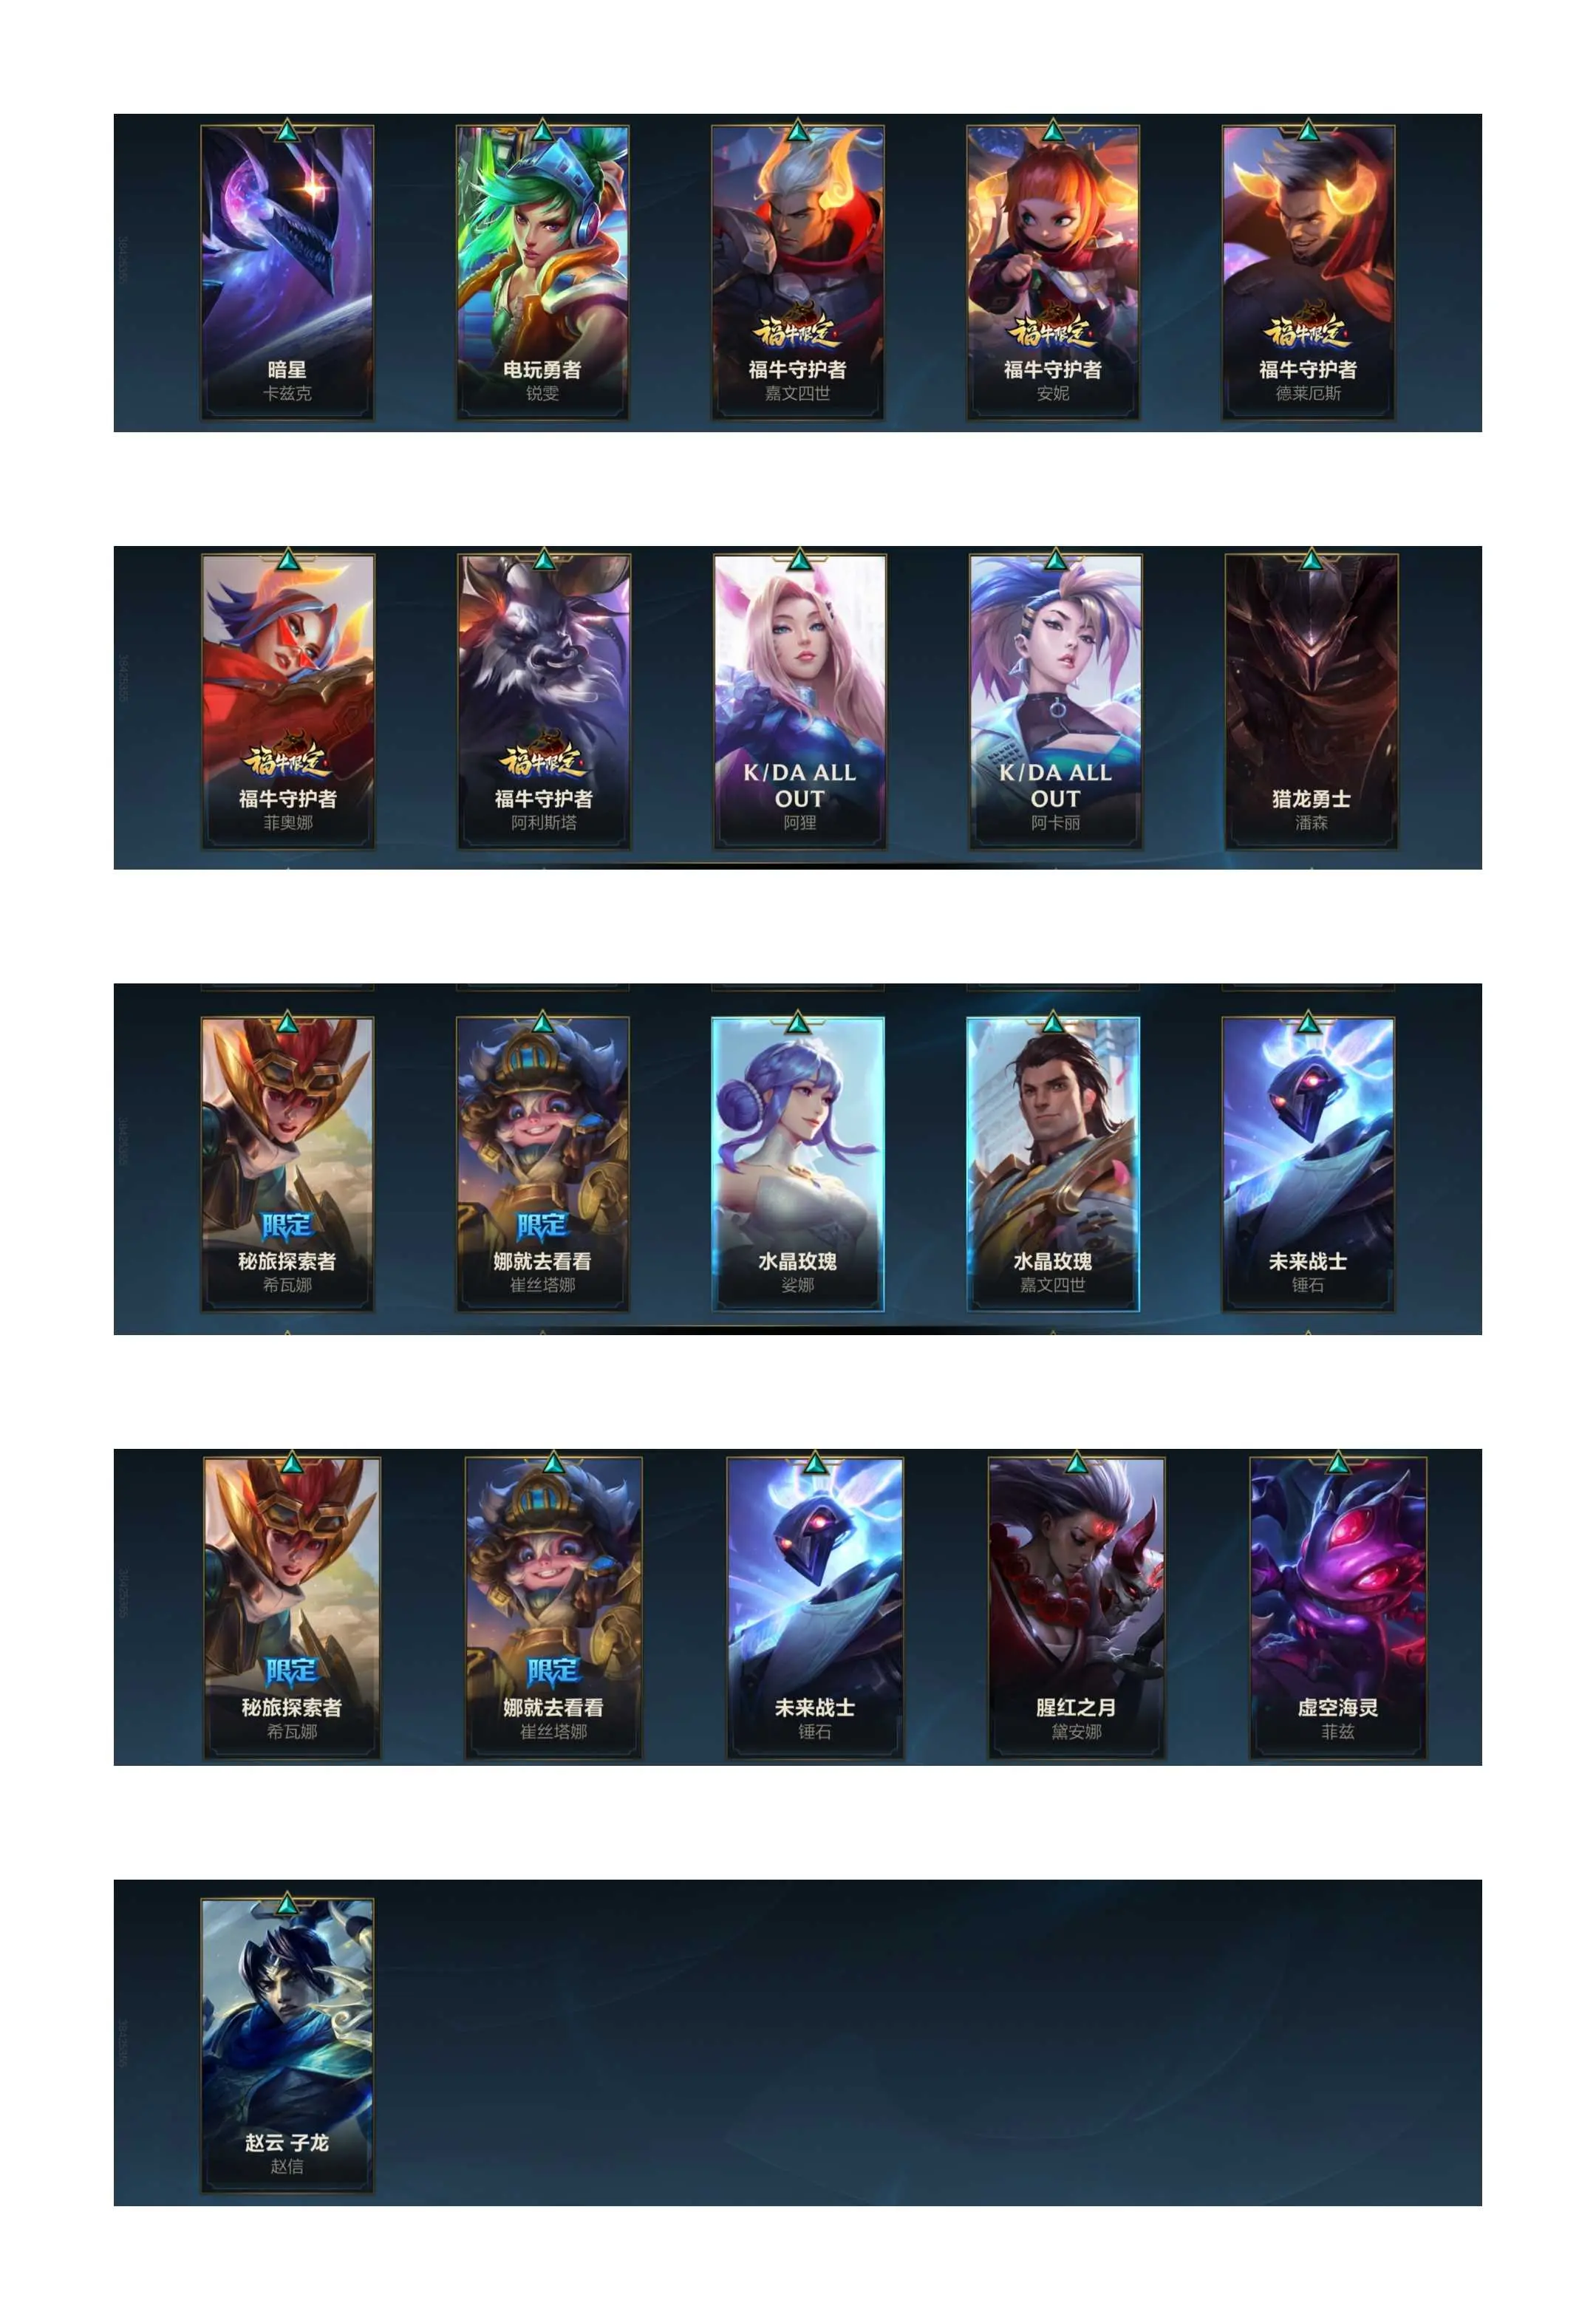Screen dimensions: 1596x2320
Task: Select the 虚空海灵 菲兹 skin card
Action: click(1338, 1608)
